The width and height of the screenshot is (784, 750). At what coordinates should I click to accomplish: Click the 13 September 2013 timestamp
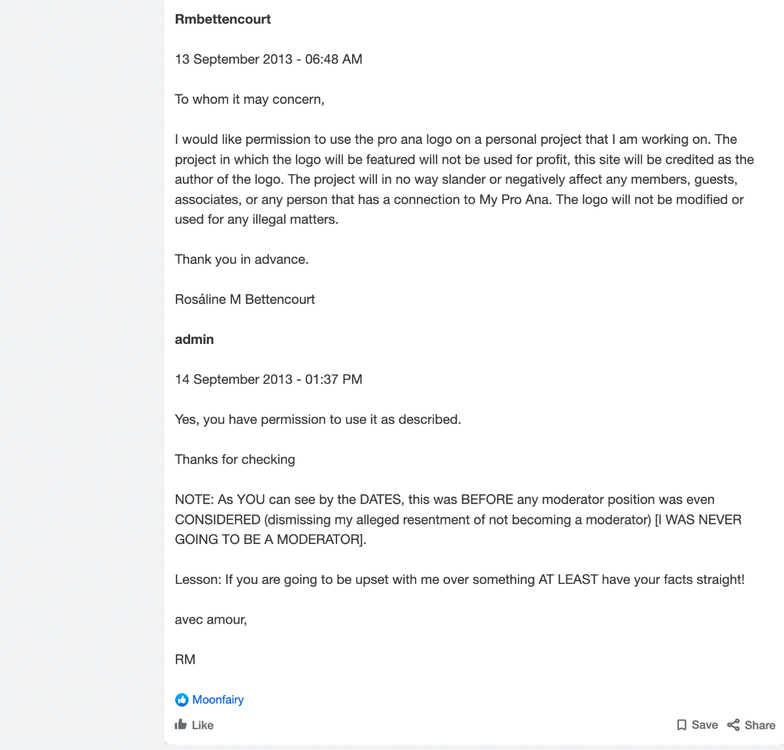(268, 60)
